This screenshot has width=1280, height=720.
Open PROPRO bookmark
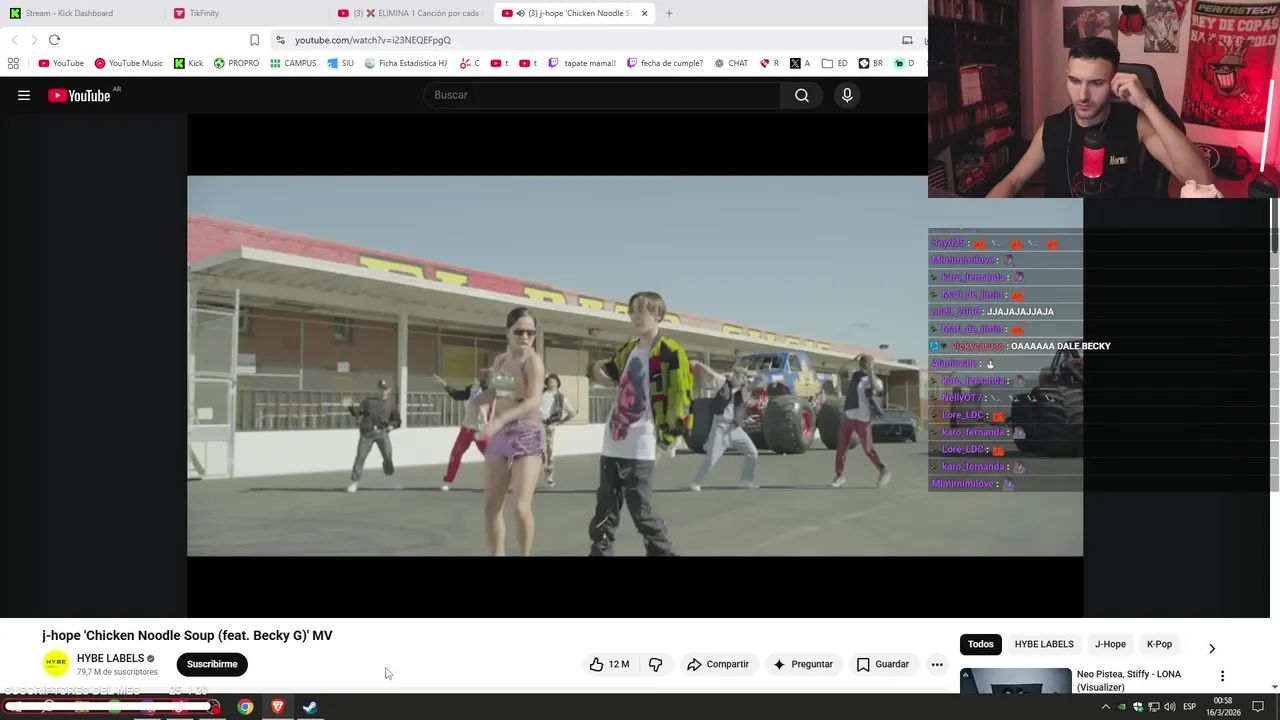pyautogui.click(x=236, y=63)
